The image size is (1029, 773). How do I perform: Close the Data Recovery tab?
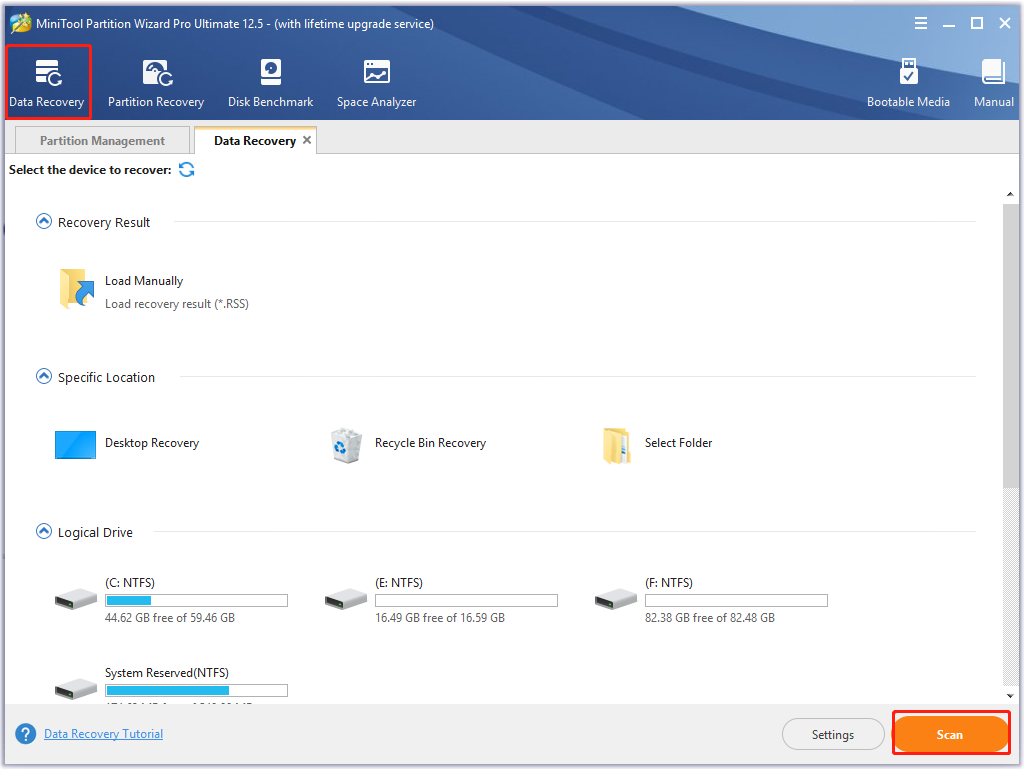click(306, 140)
